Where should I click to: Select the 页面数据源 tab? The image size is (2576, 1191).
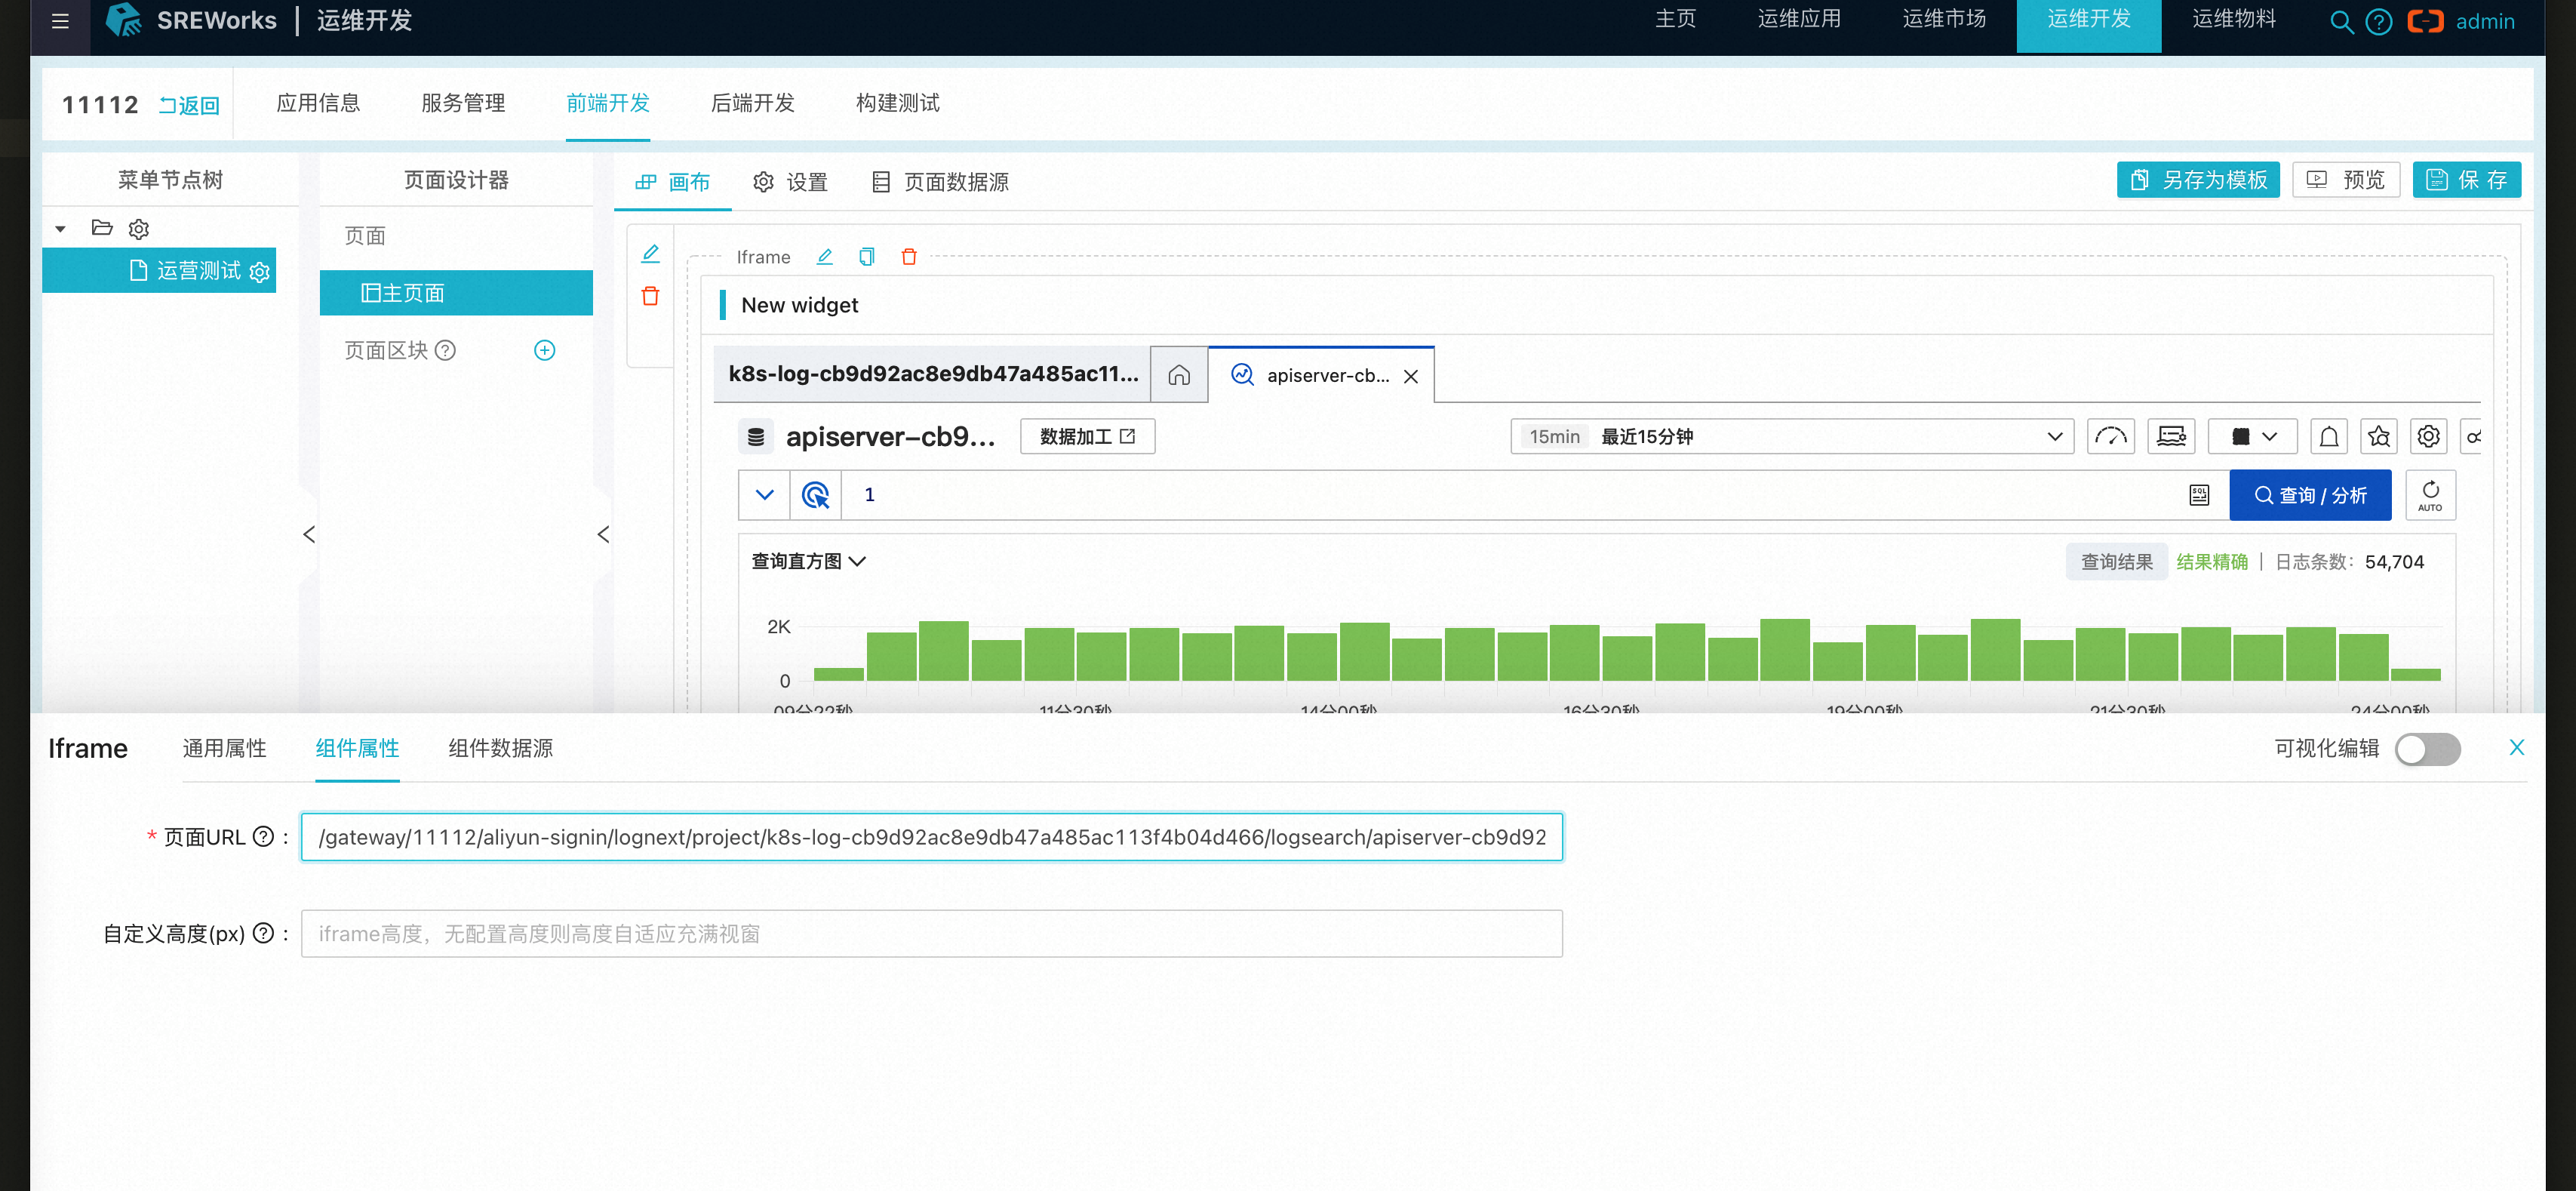pyautogui.click(x=940, y=182)
